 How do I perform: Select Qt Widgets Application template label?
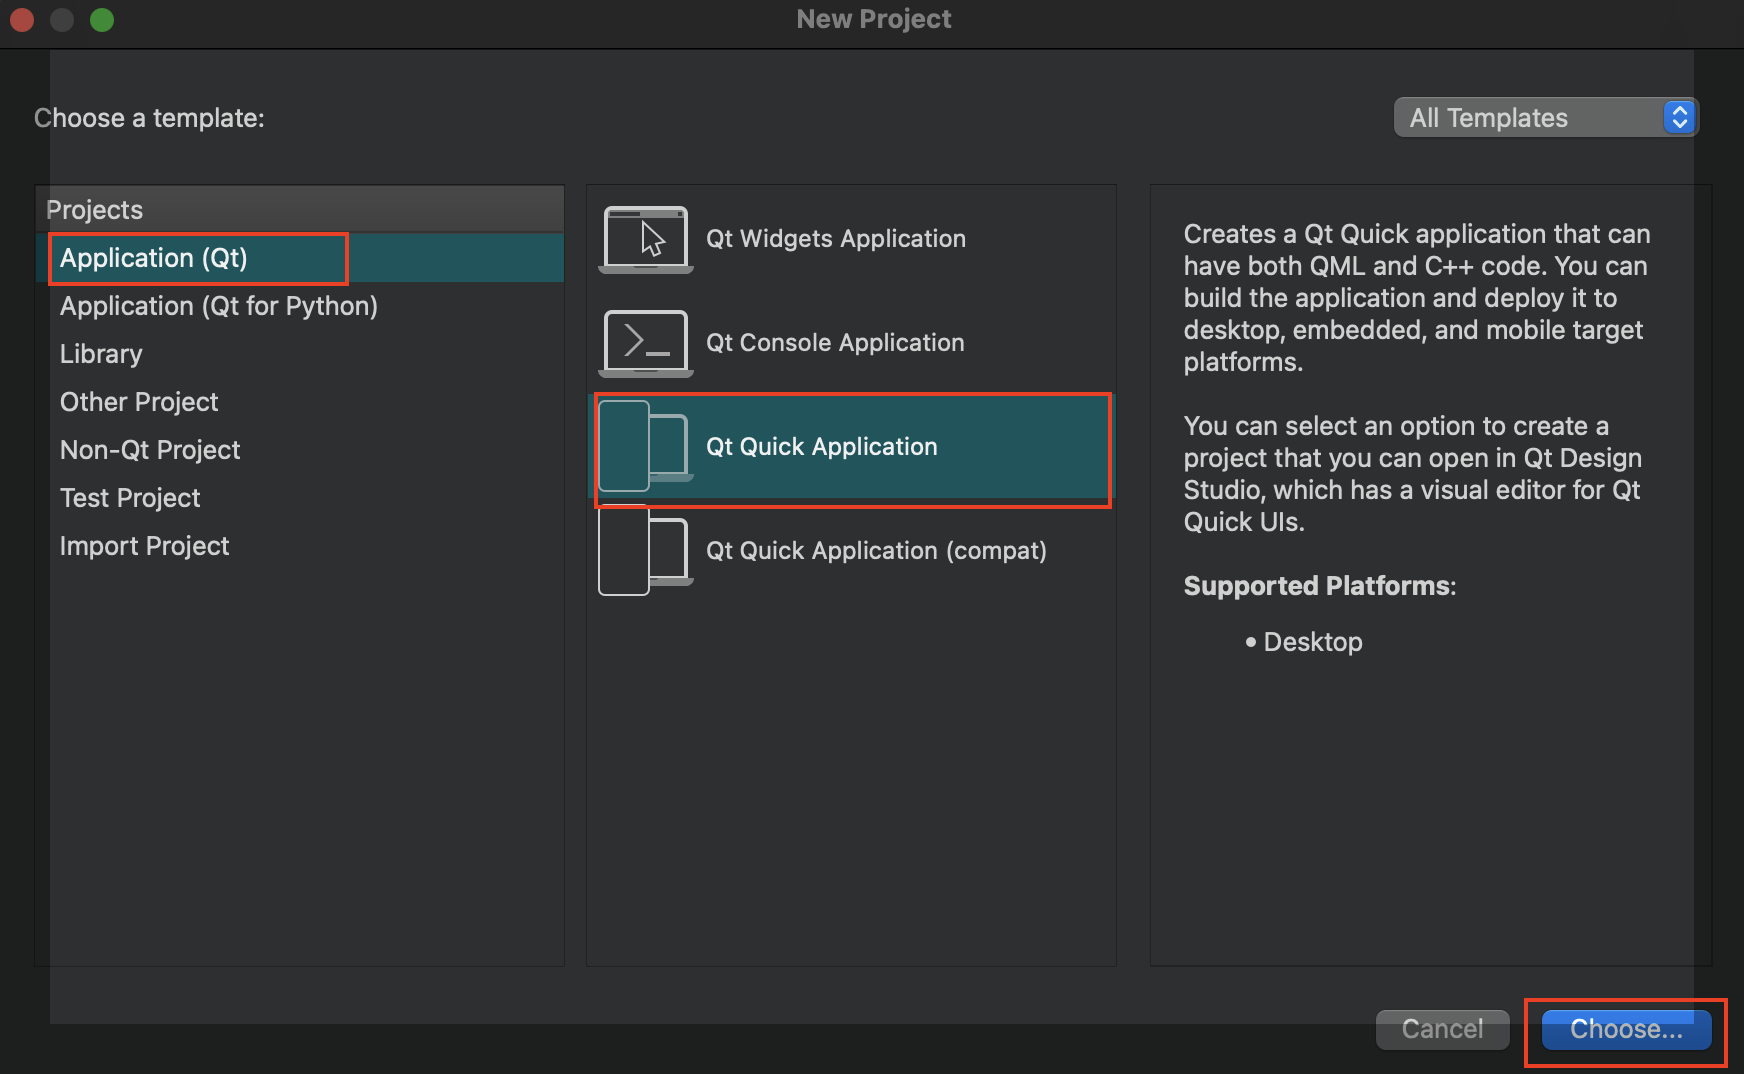pos(836,239)
